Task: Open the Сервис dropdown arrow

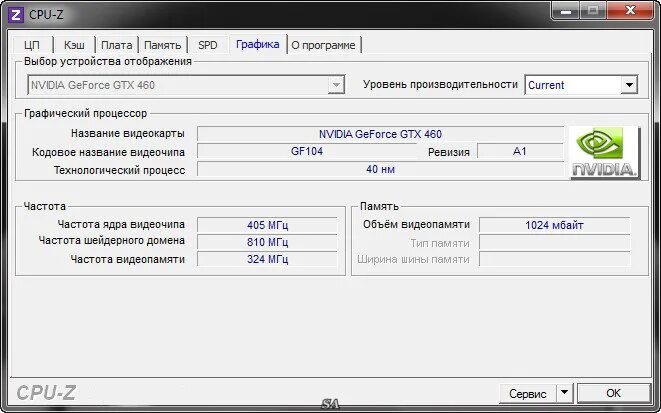Action: [564, 393]
